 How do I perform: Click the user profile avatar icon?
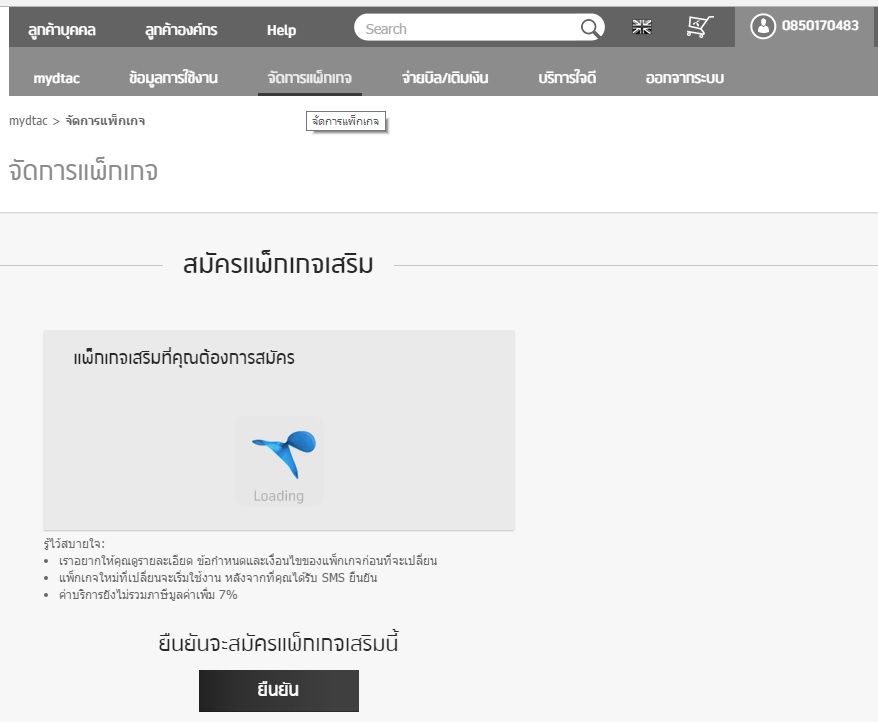[x=763, y=26]
